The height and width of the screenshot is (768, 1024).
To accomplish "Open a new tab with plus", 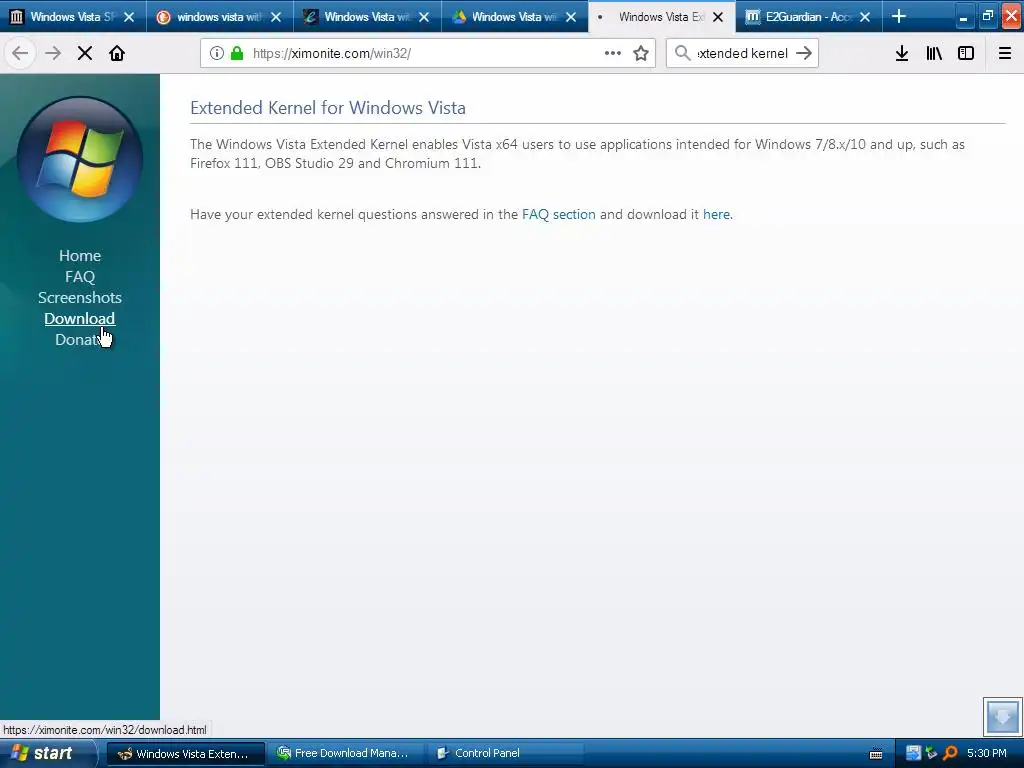I will [x=899, y=16].
